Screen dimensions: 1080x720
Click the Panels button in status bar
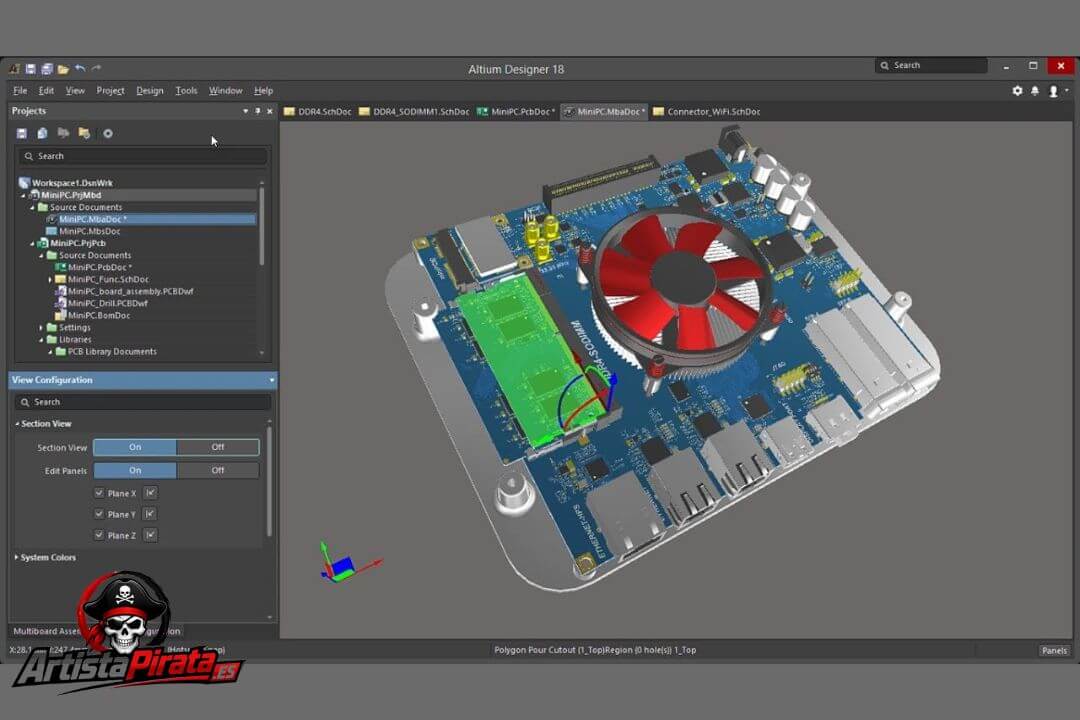click(x=1054, y=650)
